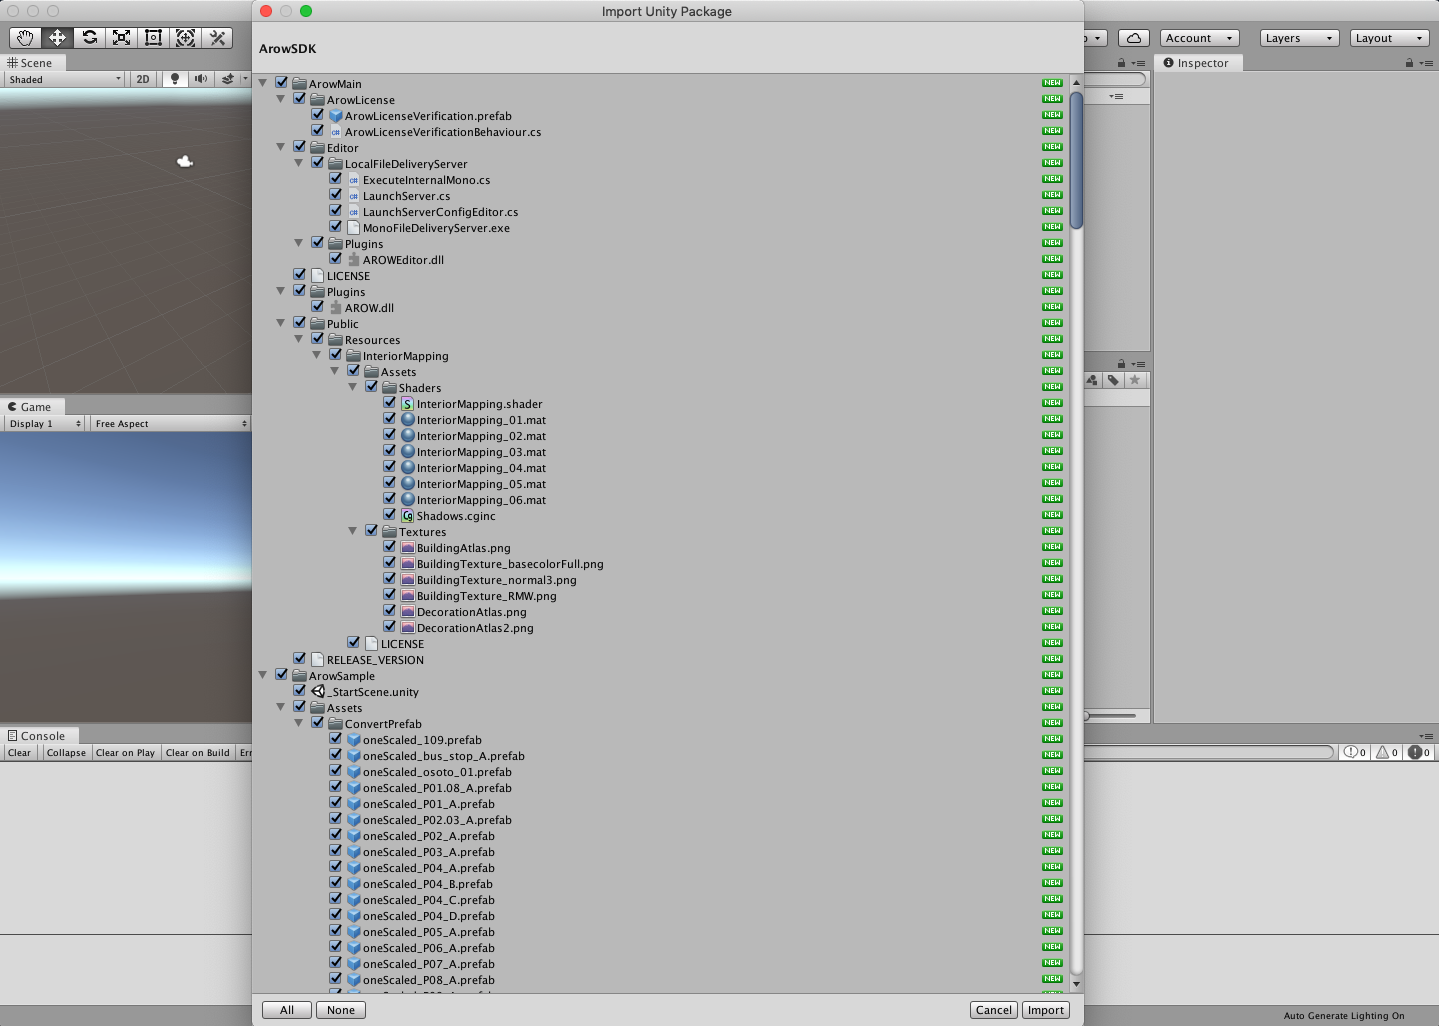Uncheck RELEASE_VERSION checkbox
This screenshot has height=1026, width=1439.
point(300,659)
